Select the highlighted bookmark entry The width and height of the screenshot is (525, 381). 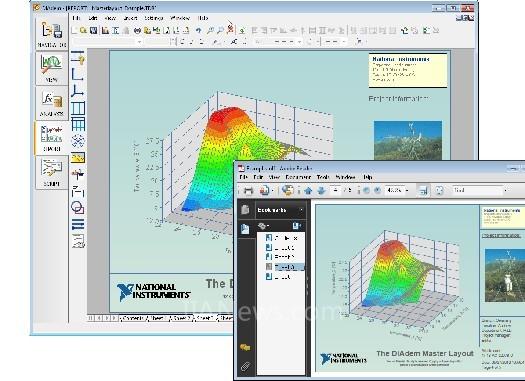click(285, 267)
